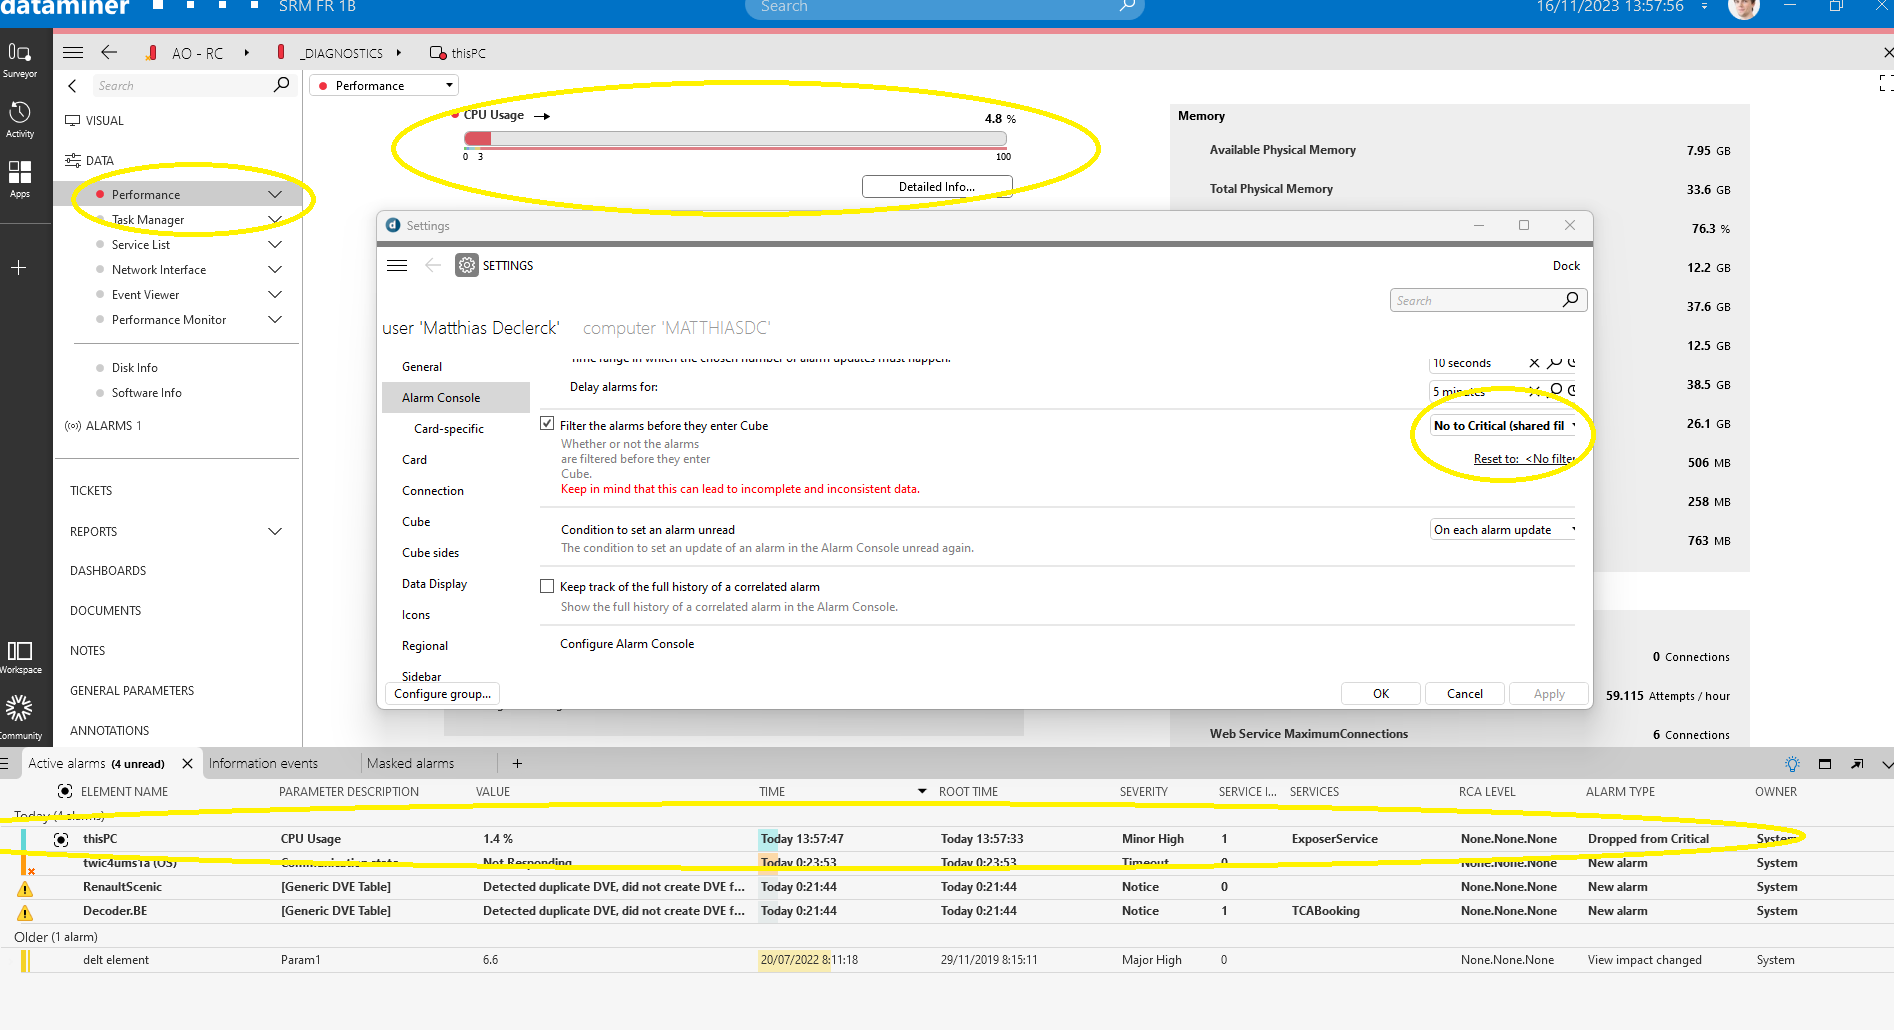Open the Apps sidebar panel

click(x=20, y=179)
